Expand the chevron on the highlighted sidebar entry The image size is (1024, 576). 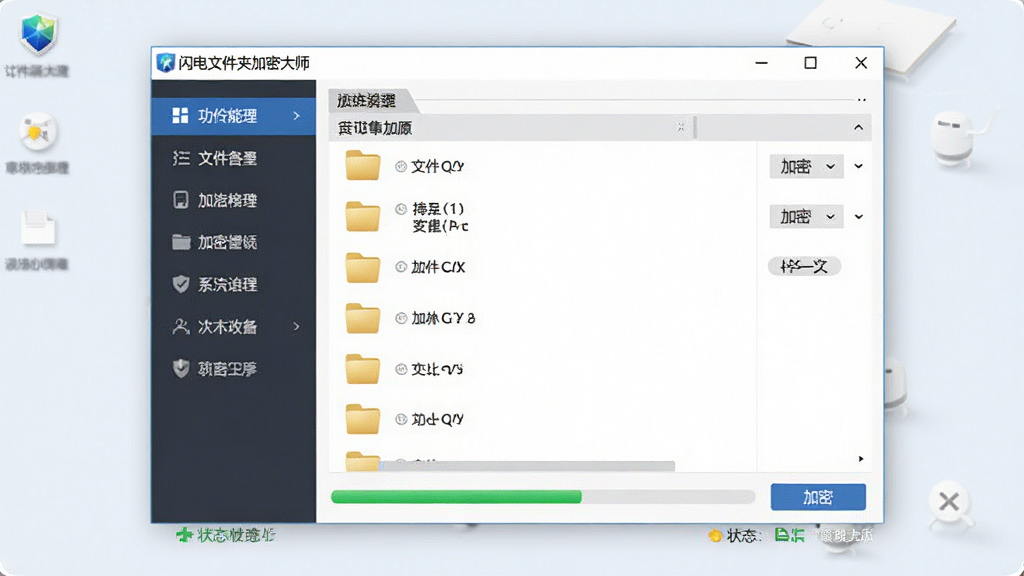tap(296, 116)
